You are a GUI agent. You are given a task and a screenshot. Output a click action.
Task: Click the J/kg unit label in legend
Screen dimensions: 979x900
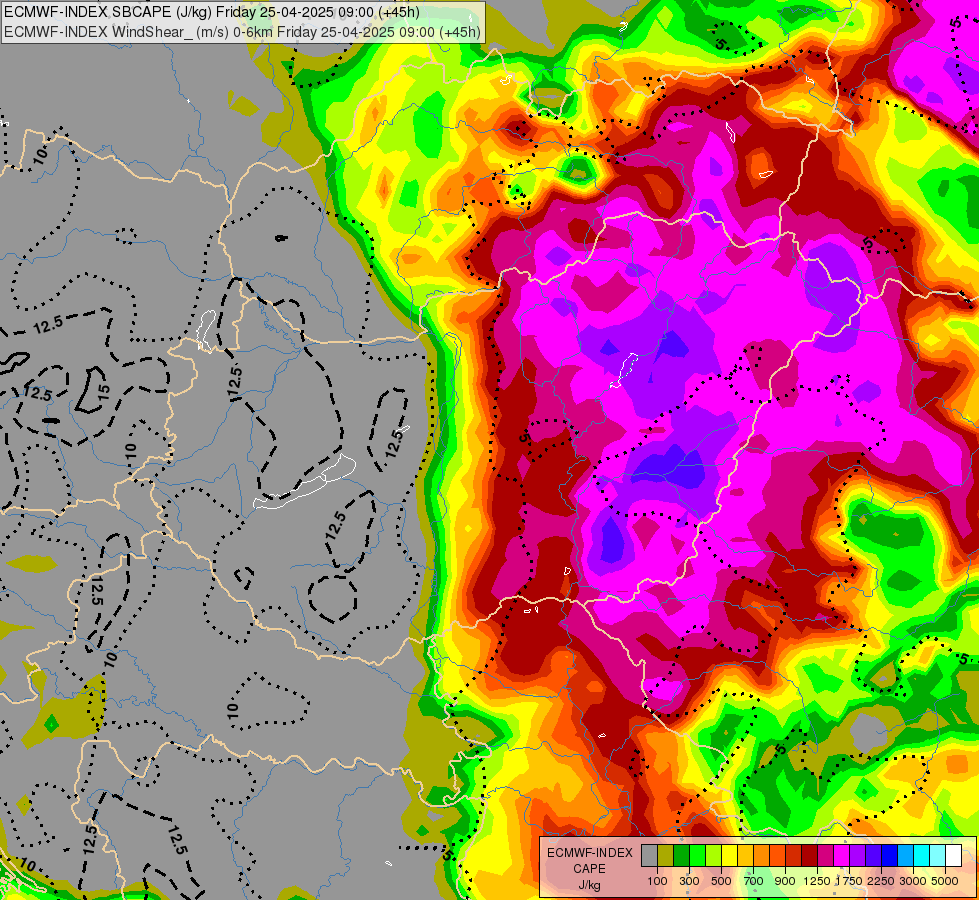pyautogui.click(x=589, y=886)
